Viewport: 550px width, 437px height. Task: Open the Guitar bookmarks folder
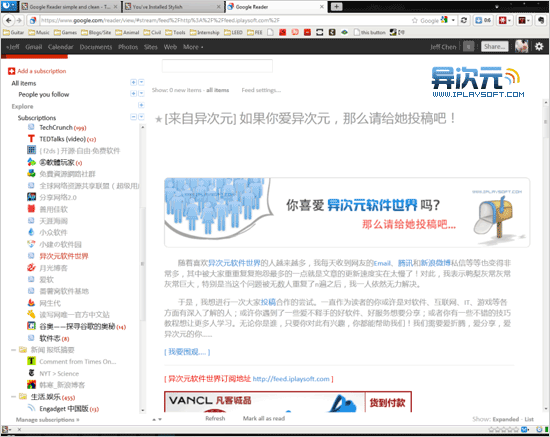[x=14, y=32]
